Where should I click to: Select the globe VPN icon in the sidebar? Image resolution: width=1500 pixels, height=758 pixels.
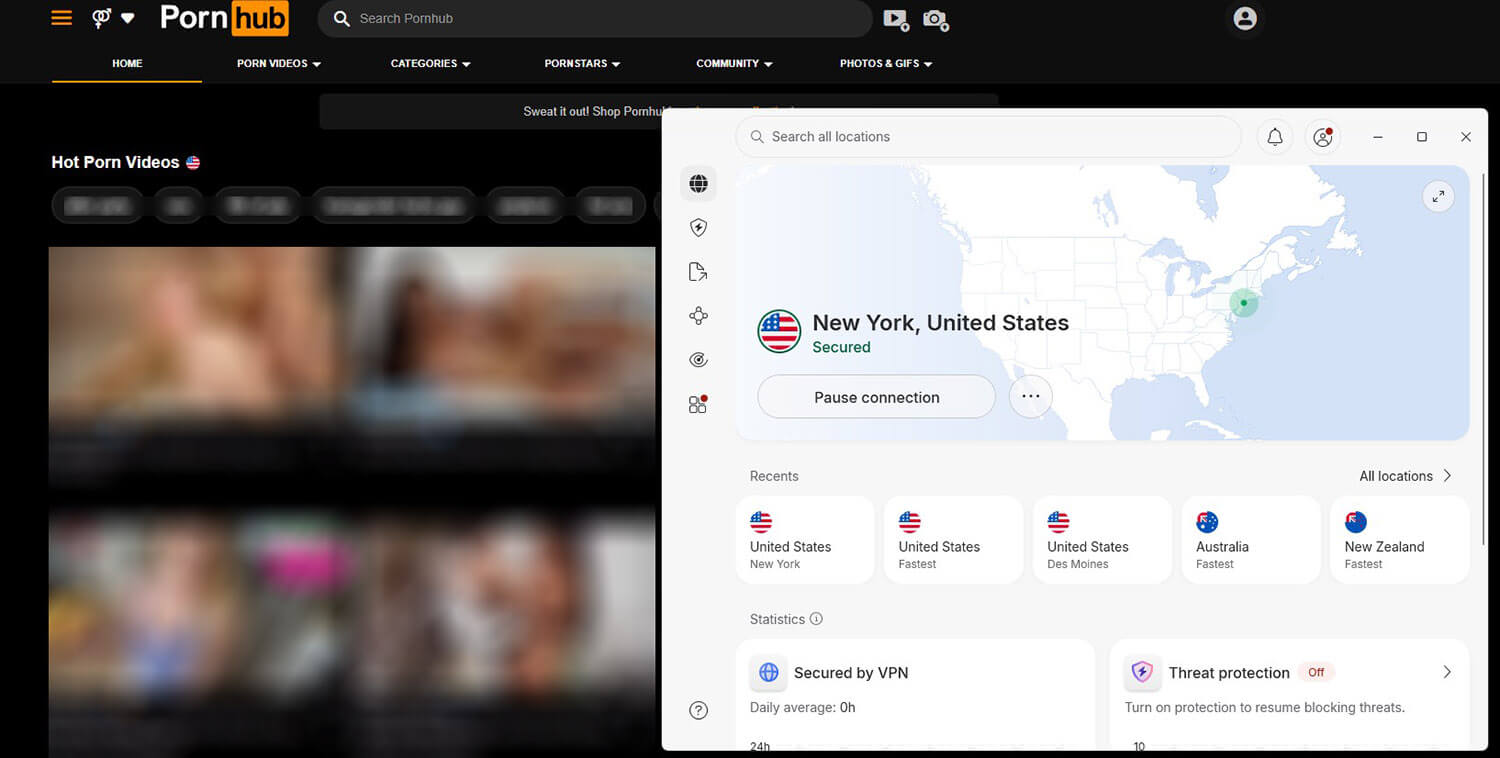[699, 183]
